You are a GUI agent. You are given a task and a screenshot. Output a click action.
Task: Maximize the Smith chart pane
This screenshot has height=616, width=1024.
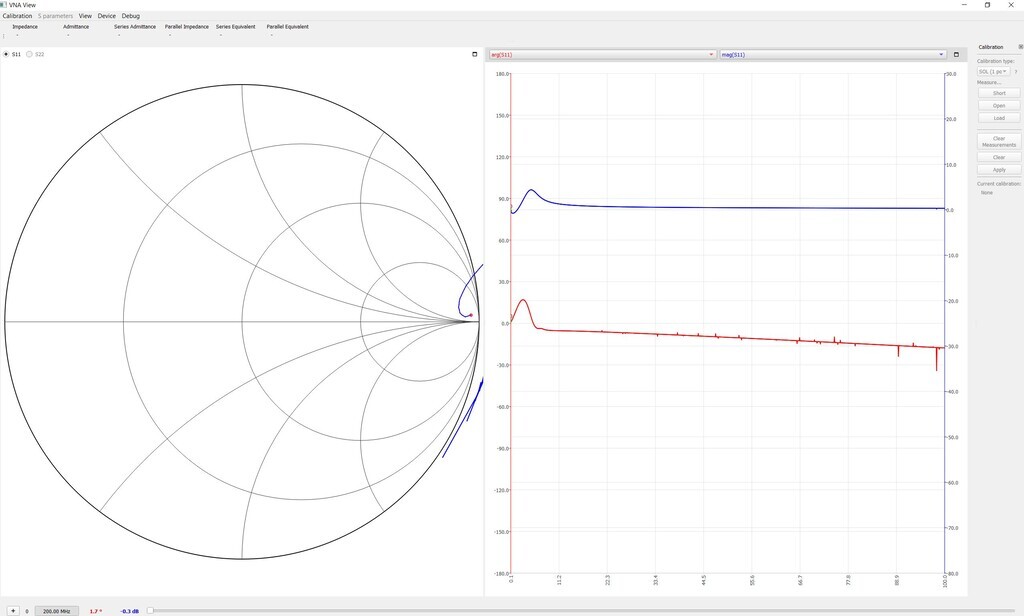coord(475,54)
